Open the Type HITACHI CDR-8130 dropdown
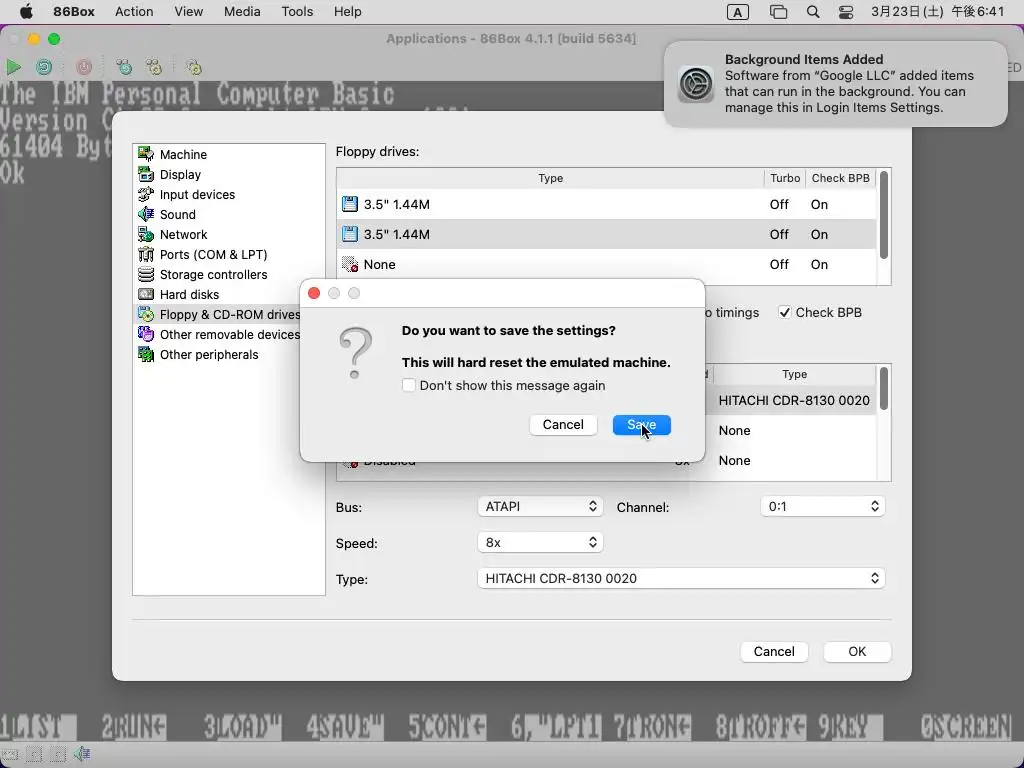The image size is (1024, 768). click(x=681, y=579)
